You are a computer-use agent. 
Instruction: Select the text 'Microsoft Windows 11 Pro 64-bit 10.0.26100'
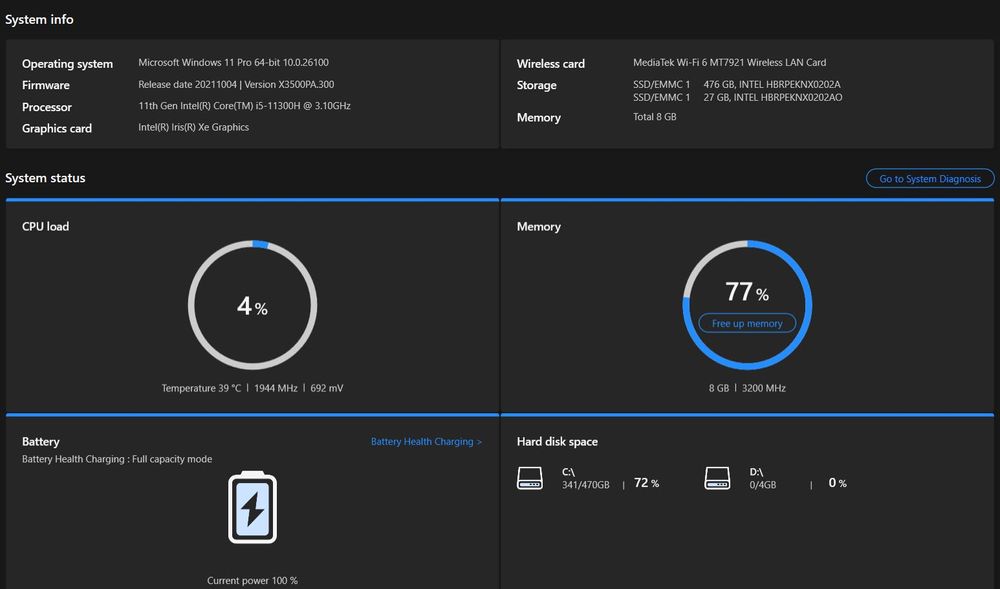(x=233, y=62)
